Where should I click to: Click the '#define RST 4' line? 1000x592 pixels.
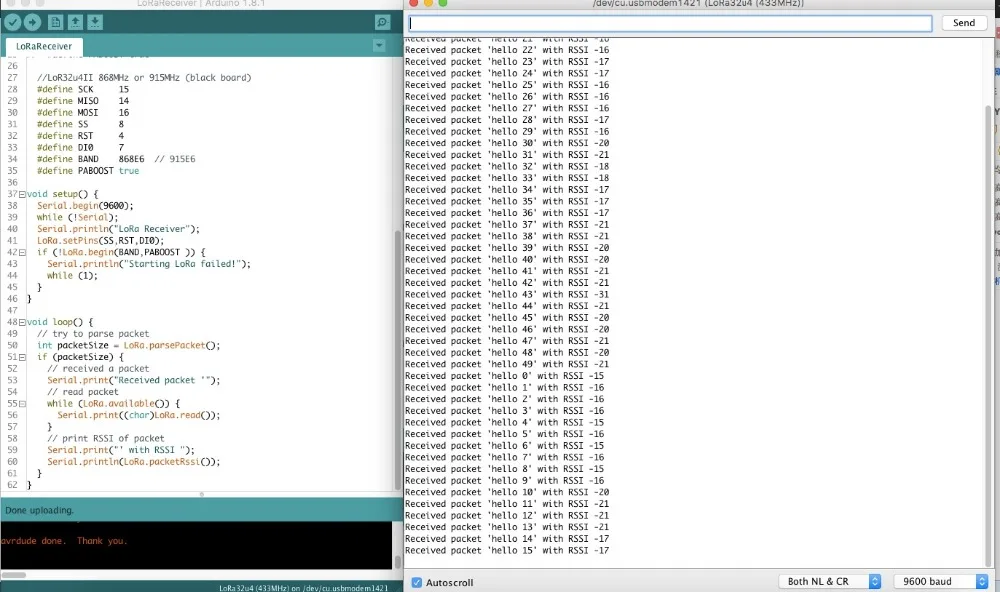(80, 136)
